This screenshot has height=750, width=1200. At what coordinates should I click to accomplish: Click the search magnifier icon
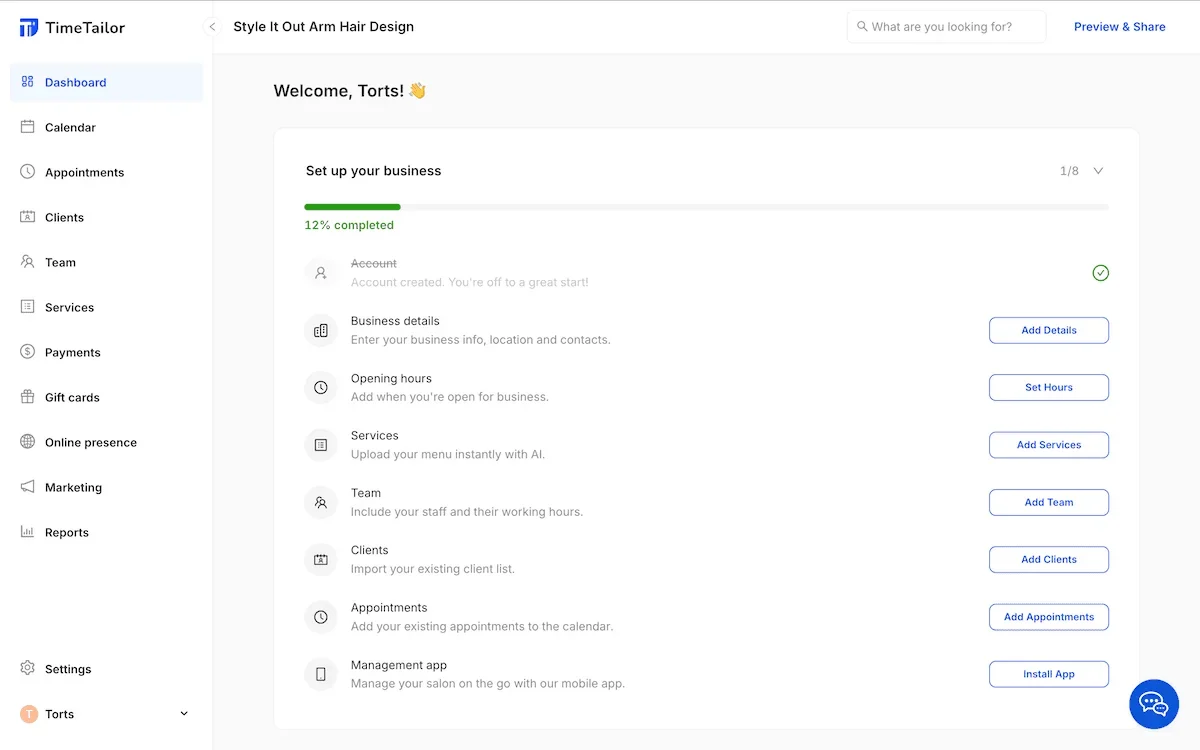862,27
